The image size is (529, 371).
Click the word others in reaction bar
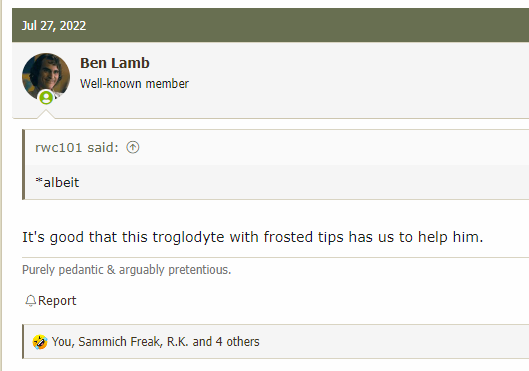pos(243,342)
